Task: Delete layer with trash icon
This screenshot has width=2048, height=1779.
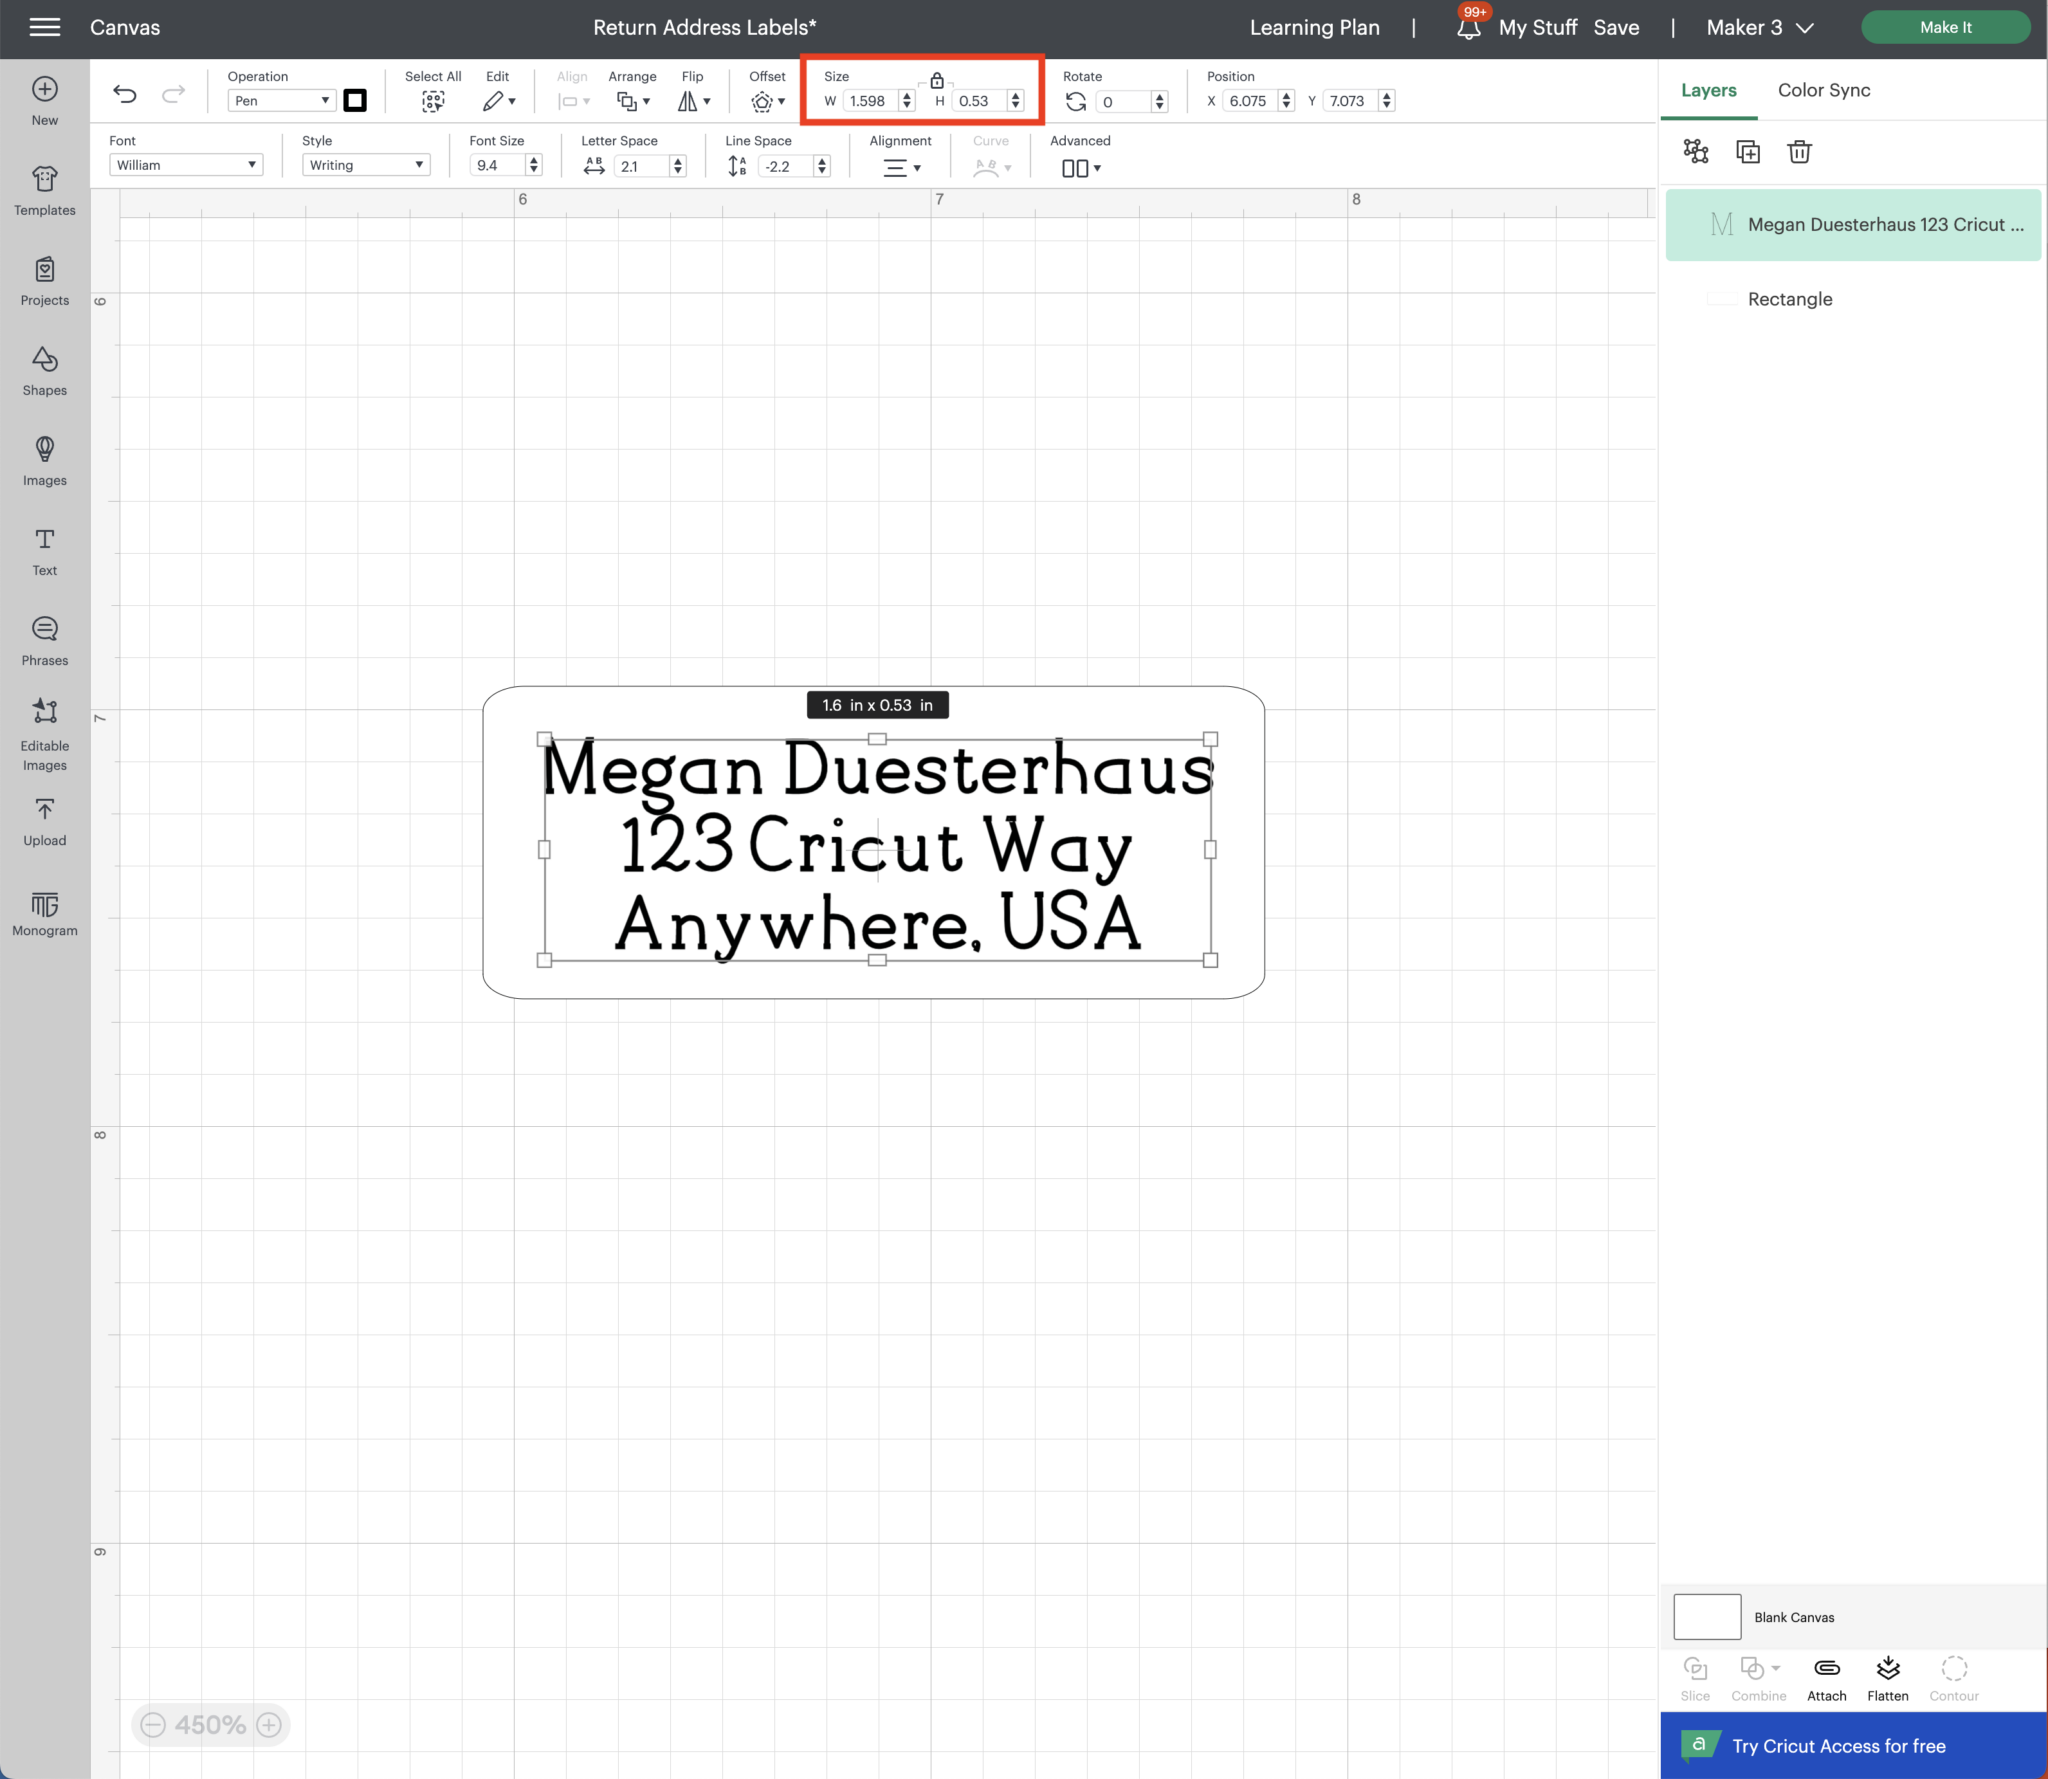Action: (x=1799, y=151)
